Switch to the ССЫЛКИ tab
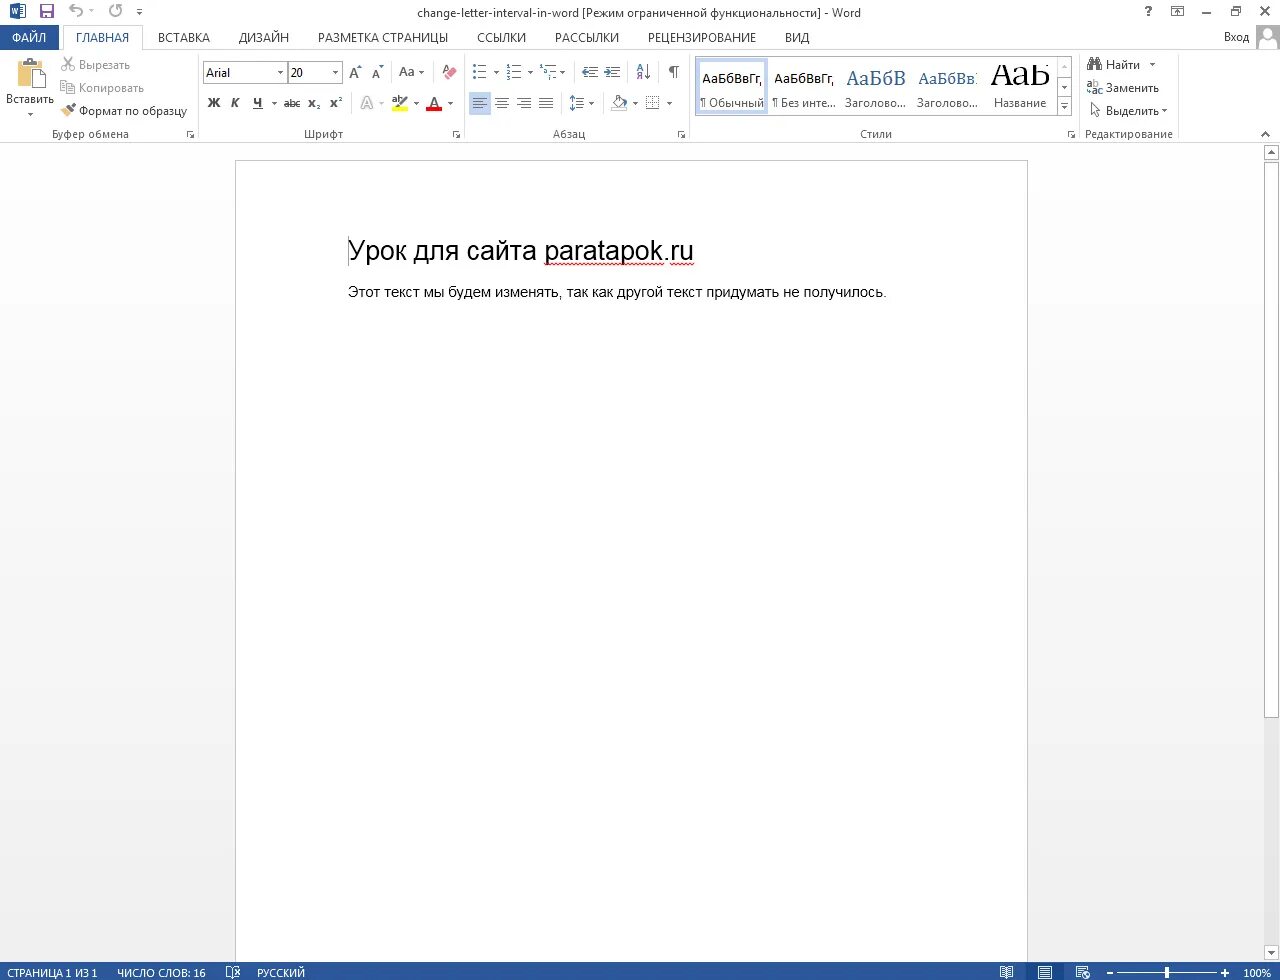The image size is (1280, 980). [502, 37]
